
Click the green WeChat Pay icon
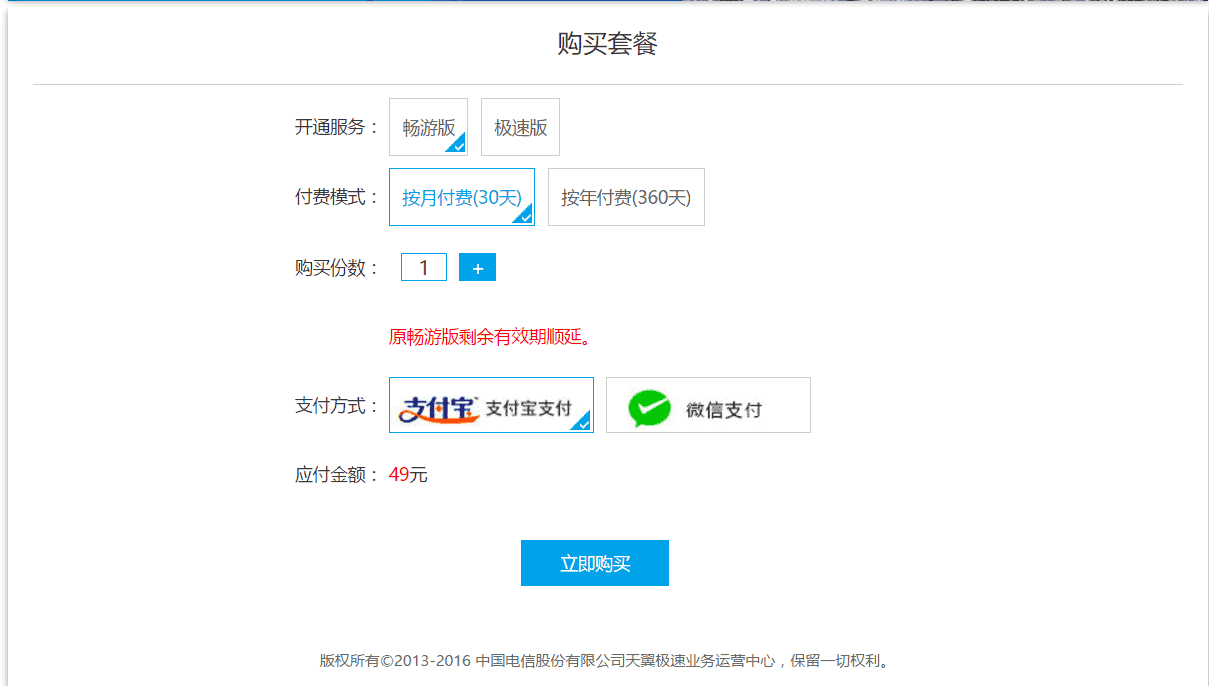[x=649, y=408]
